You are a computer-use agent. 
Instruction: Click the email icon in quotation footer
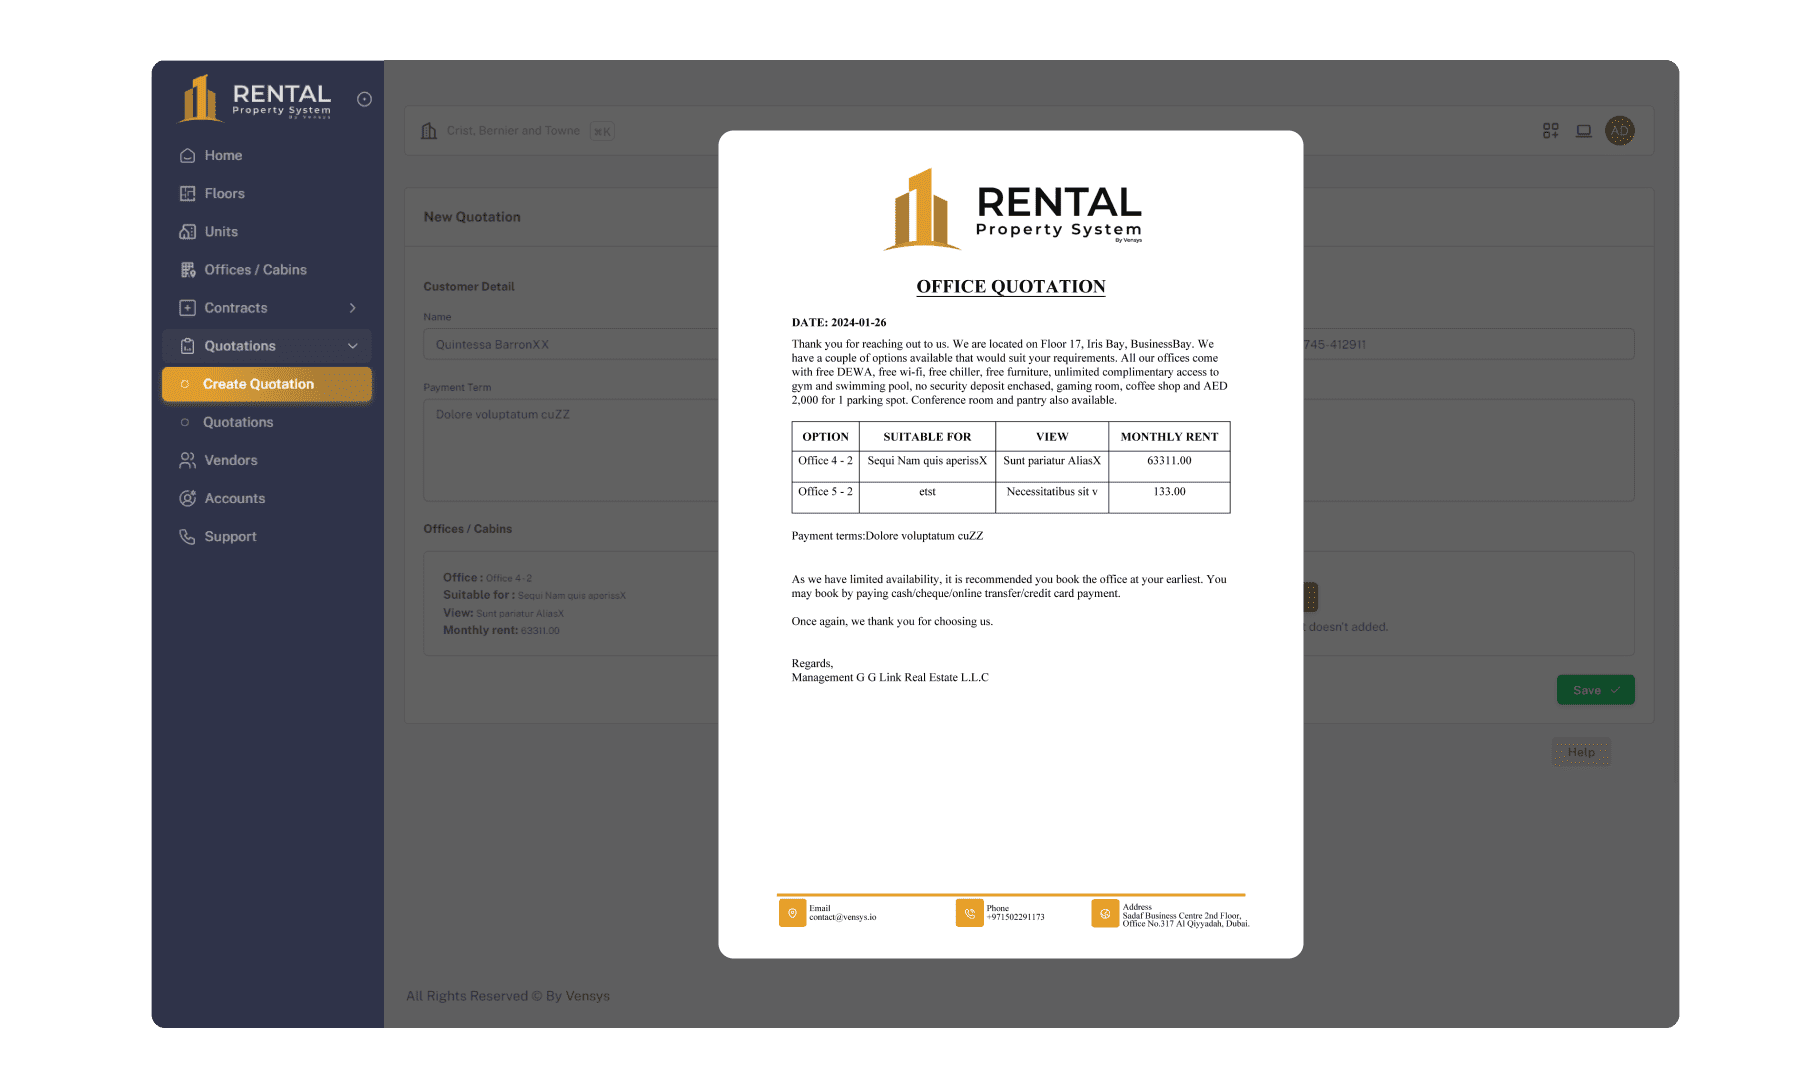click(792, 913)
